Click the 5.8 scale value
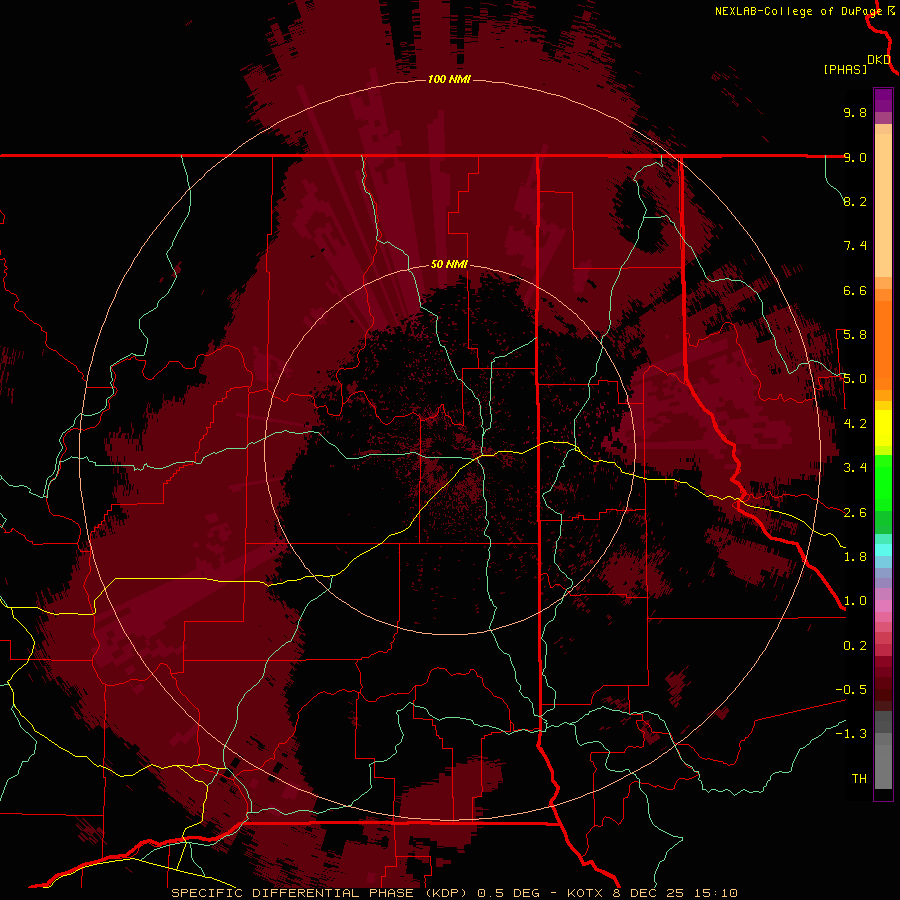The width and height of the screenshot is (900, 900). coord(855,335)
